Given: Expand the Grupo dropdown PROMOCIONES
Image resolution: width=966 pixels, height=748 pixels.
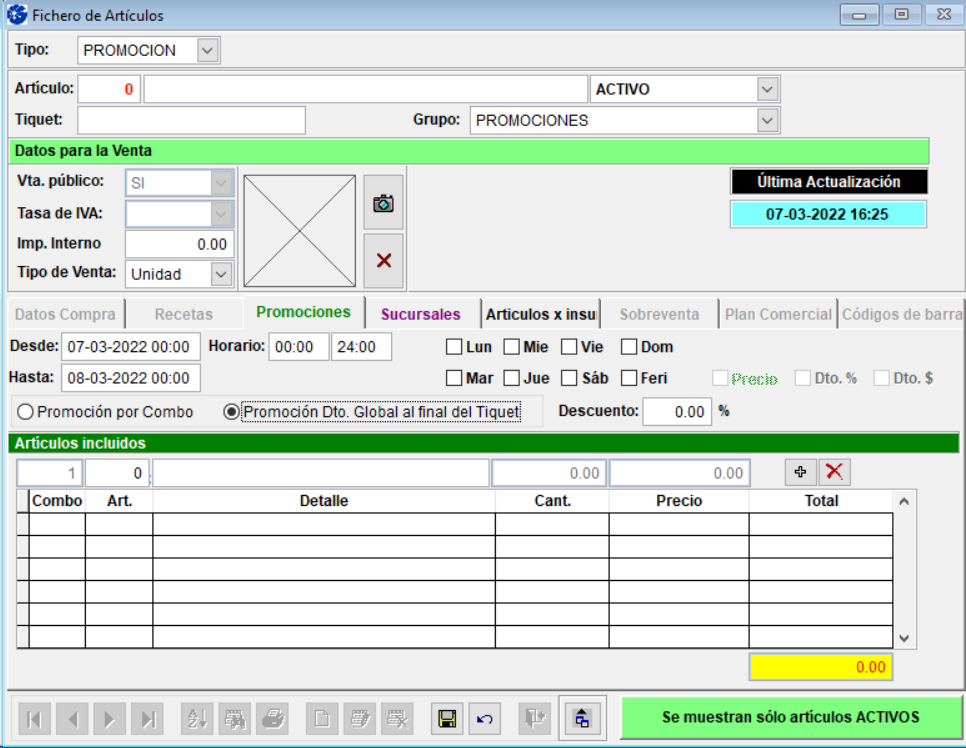Looking at the screenshot, I should point(767,120).
